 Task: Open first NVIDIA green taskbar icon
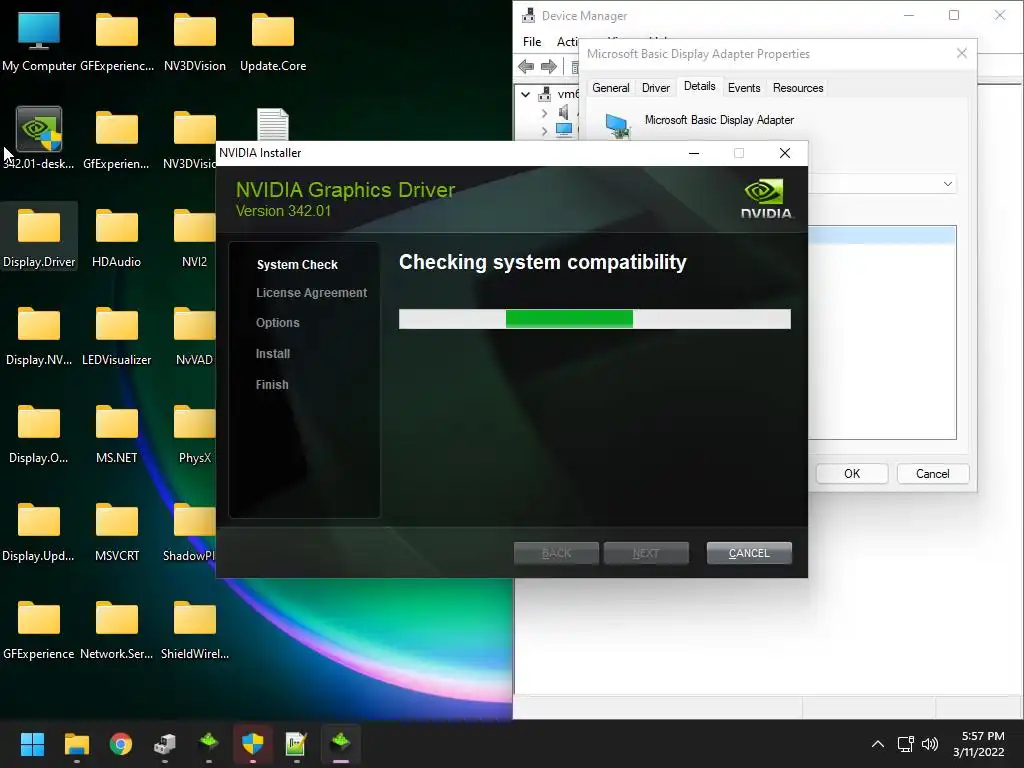tap(208, 743)
